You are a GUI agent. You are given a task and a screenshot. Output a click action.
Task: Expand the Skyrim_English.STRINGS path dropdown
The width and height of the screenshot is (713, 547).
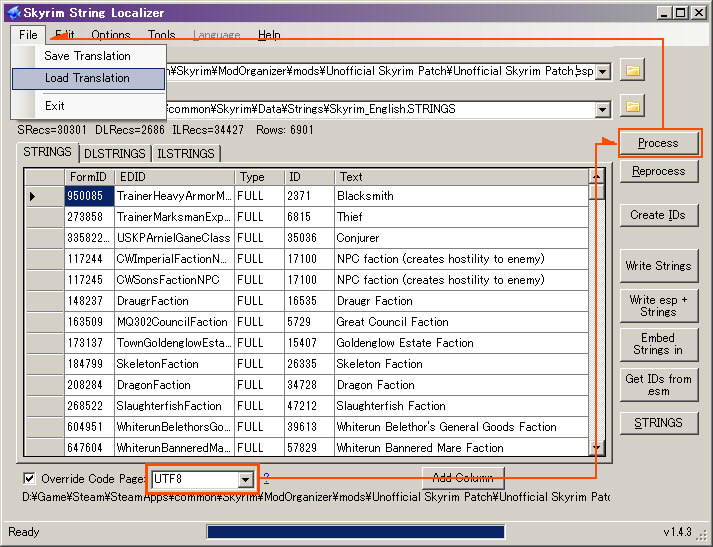pyautogui.click(x=603, y=110)
